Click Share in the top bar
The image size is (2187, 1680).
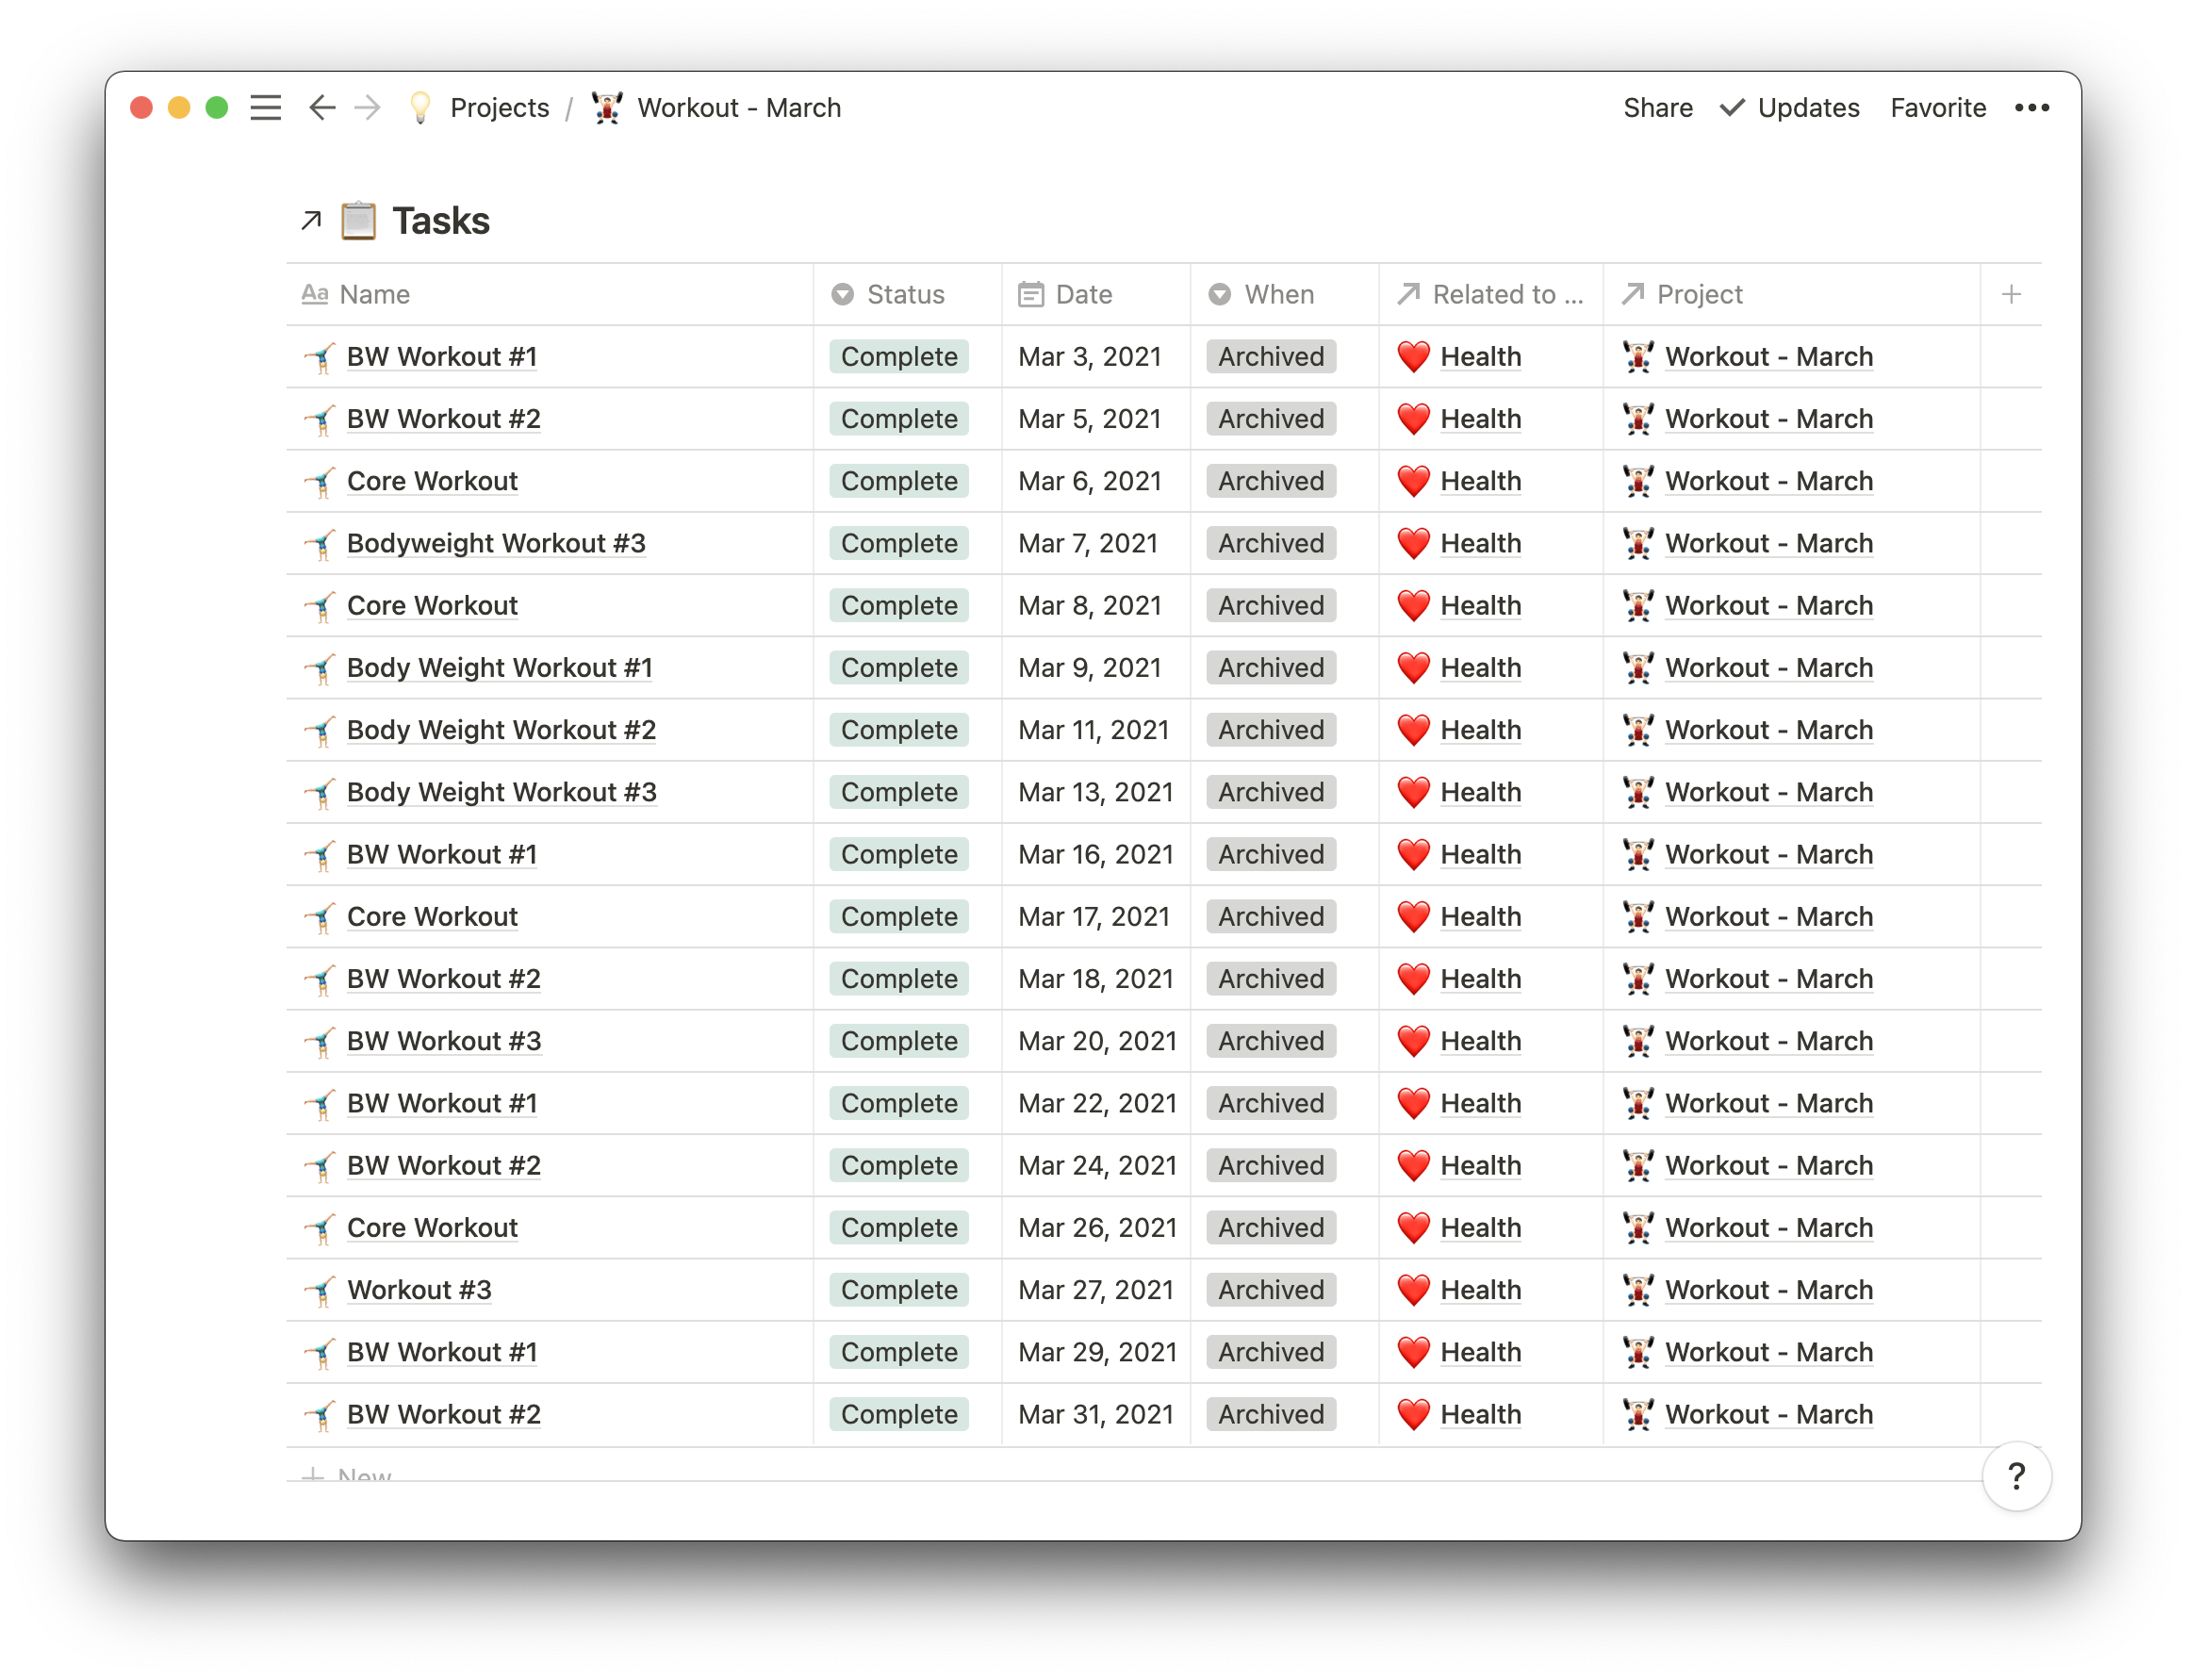pyautogui.click(x=1657, y=108)
